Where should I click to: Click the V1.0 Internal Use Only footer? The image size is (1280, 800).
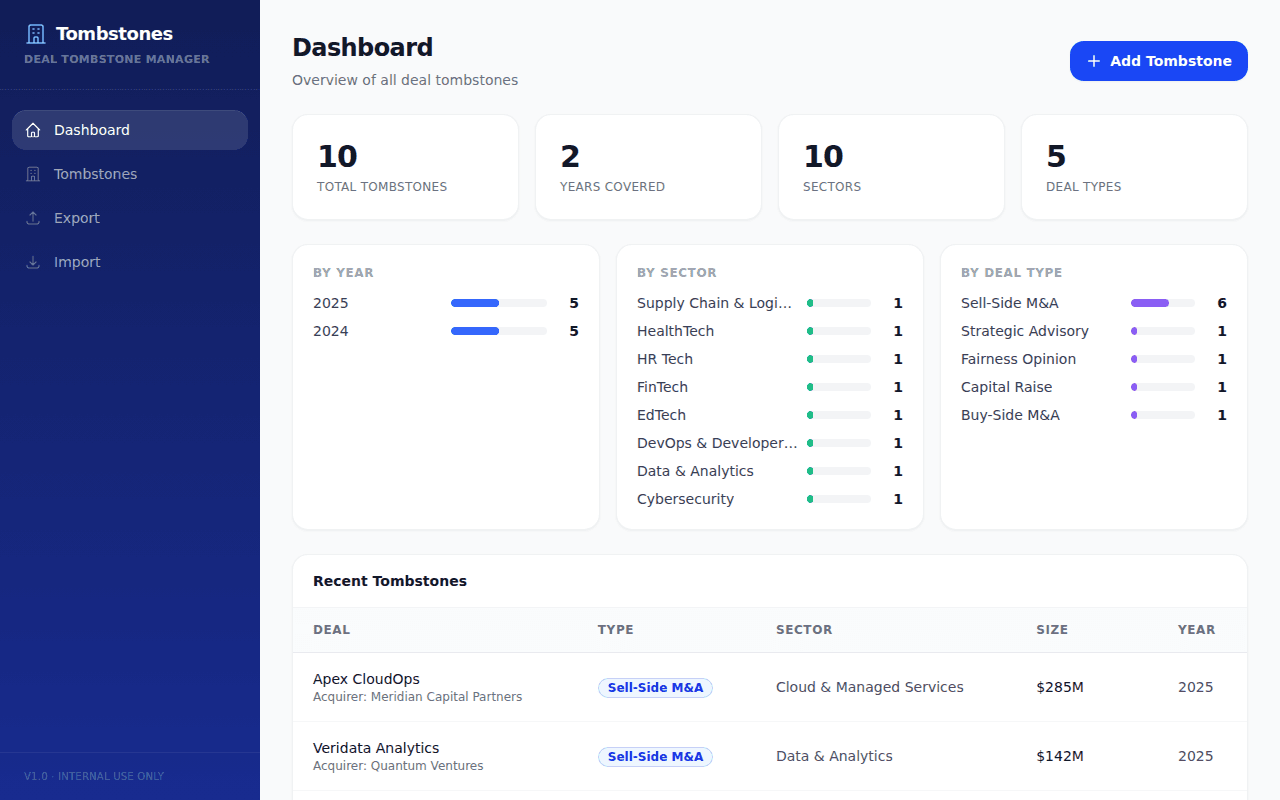click(x=94, y=776)
